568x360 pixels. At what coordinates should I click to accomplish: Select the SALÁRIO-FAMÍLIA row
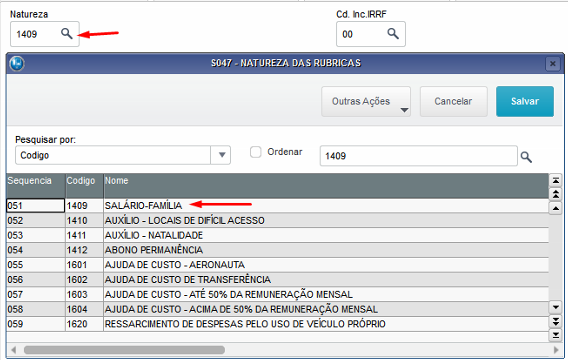[277, 206]
